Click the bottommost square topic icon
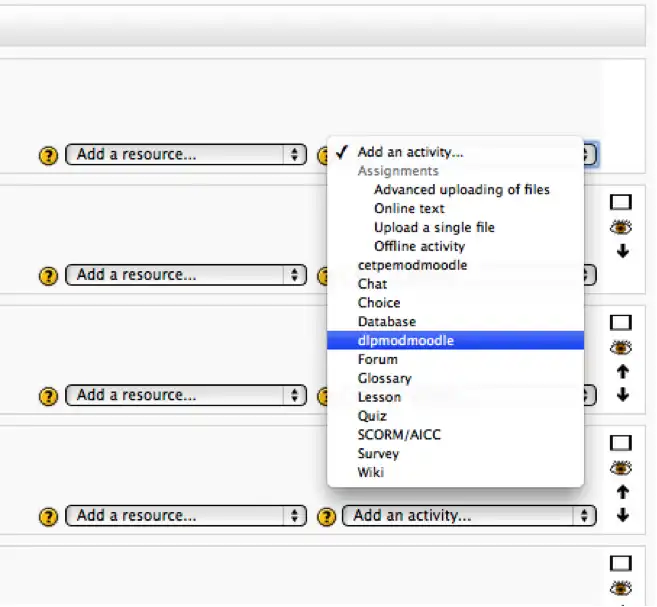Viewport: 657px width, 607px height. (x=621, y=564)
